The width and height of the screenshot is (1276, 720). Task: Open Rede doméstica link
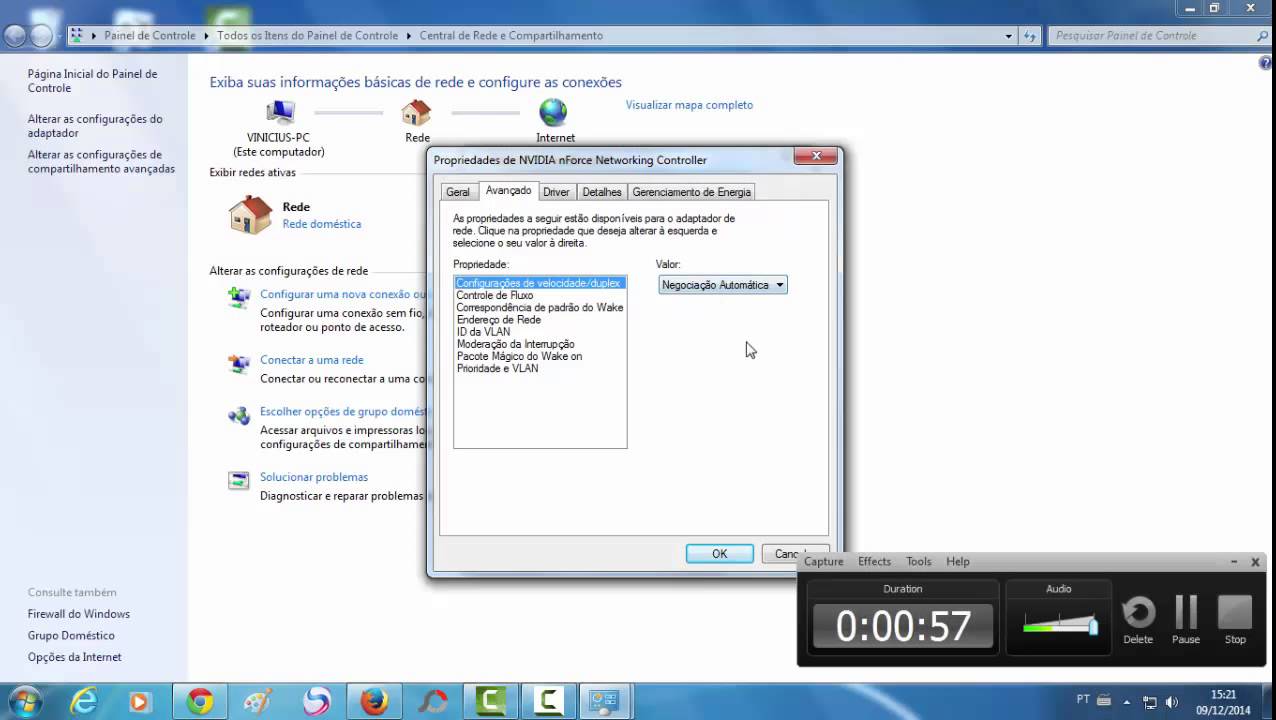pyautogui.click(x=322, y=224)
